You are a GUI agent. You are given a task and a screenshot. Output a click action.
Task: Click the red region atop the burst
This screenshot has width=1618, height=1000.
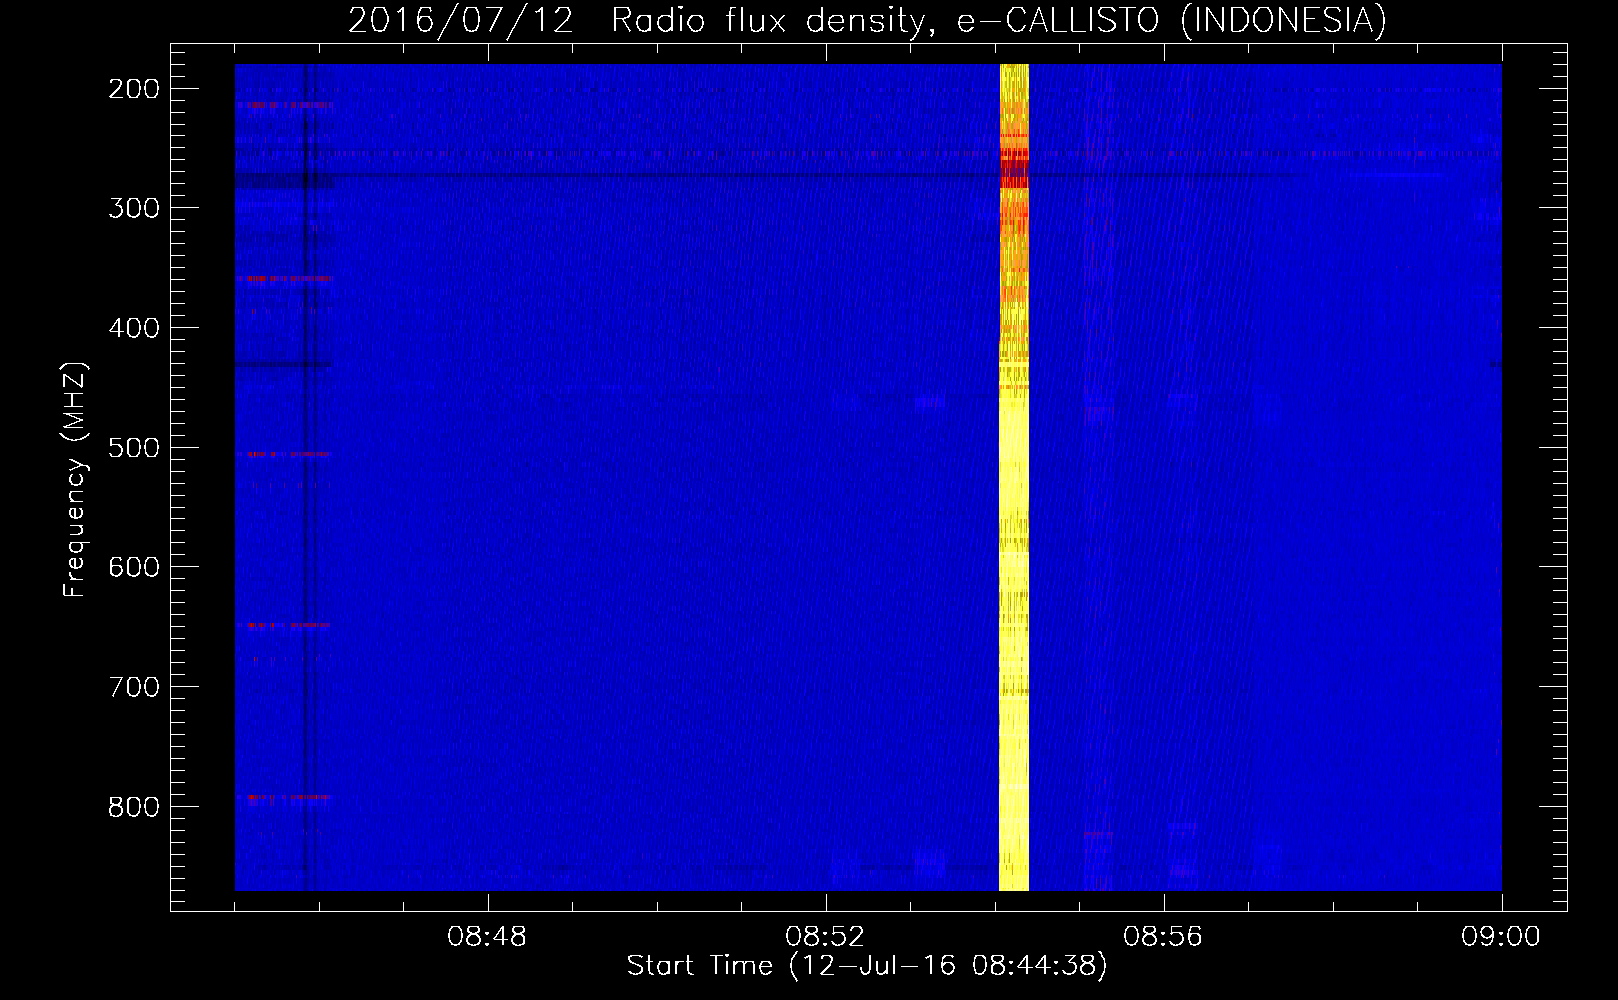(1014, 168)
